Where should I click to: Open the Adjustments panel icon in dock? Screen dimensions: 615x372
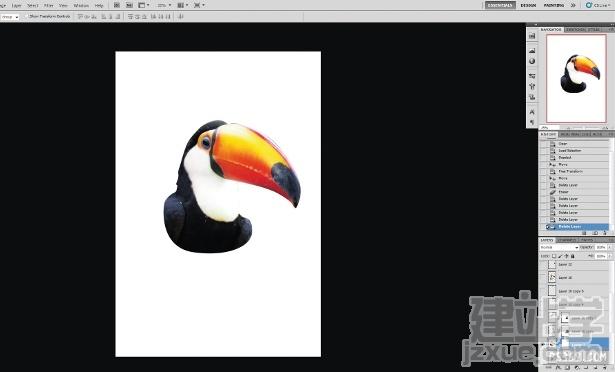pyautogui.click(x=532, y=61)
